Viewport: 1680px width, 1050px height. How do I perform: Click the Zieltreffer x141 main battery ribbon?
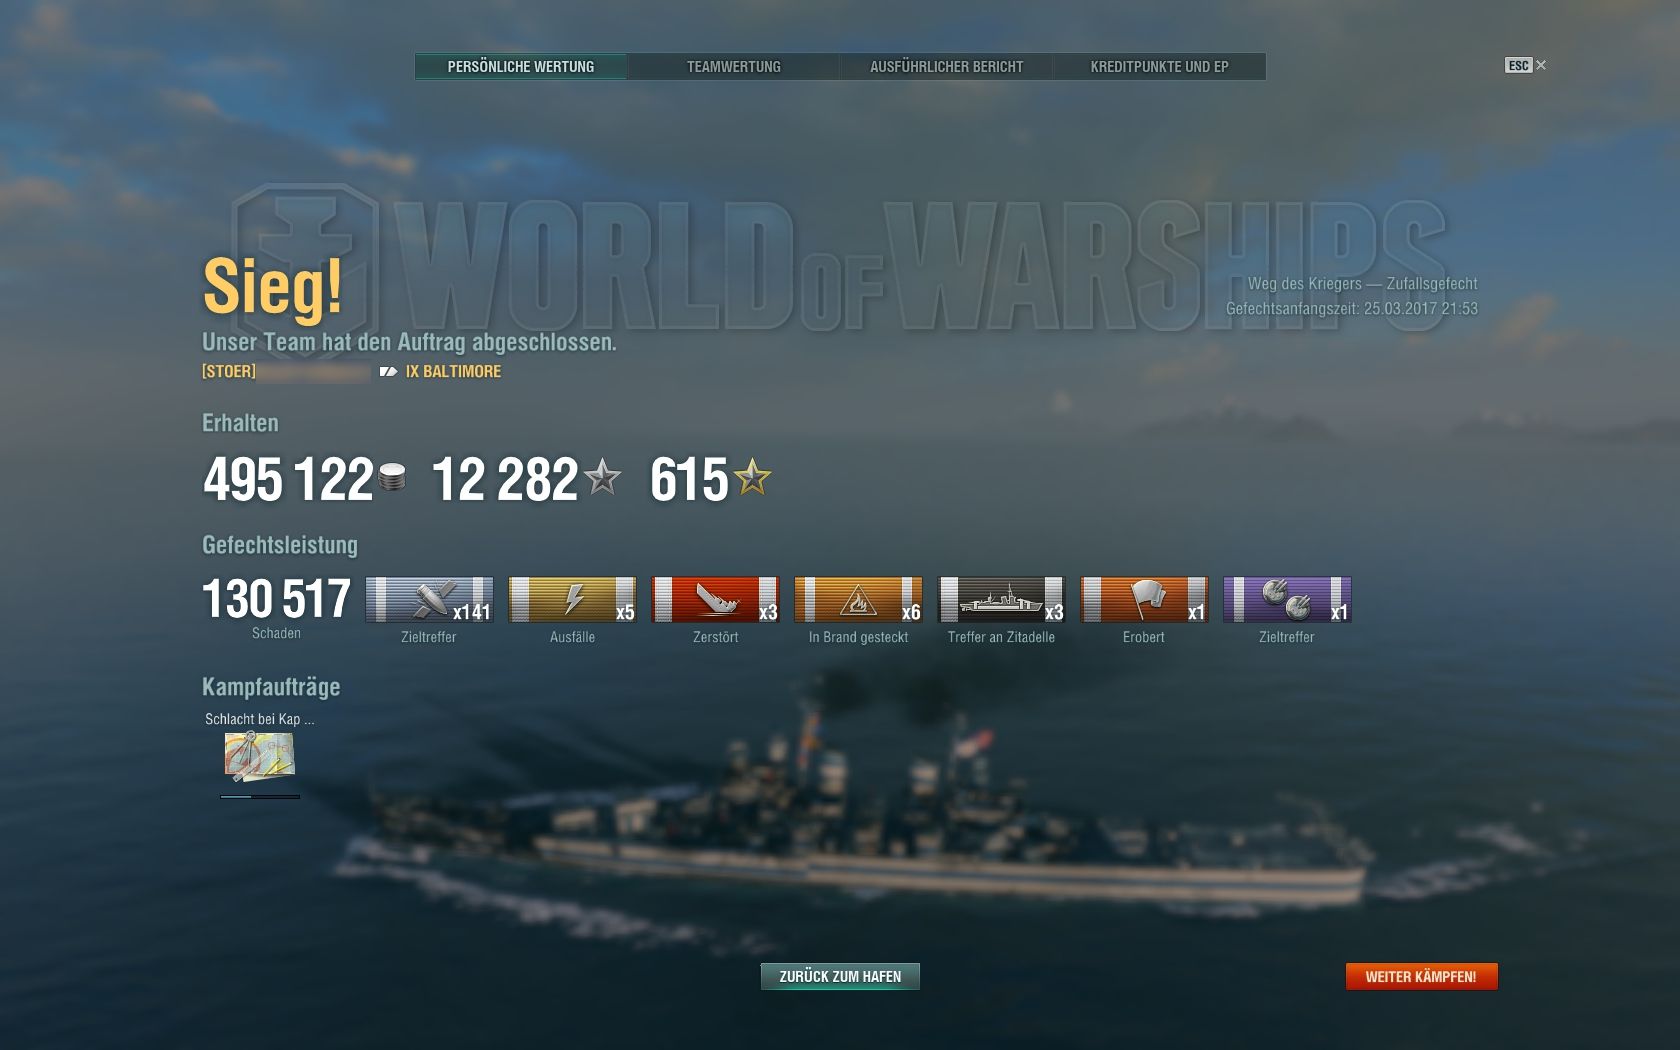click(429, 599)
